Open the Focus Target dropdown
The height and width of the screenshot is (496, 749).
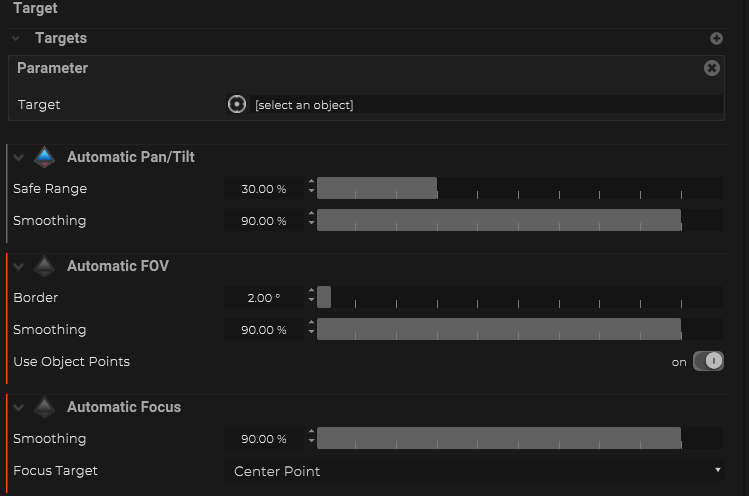[474, 470]
